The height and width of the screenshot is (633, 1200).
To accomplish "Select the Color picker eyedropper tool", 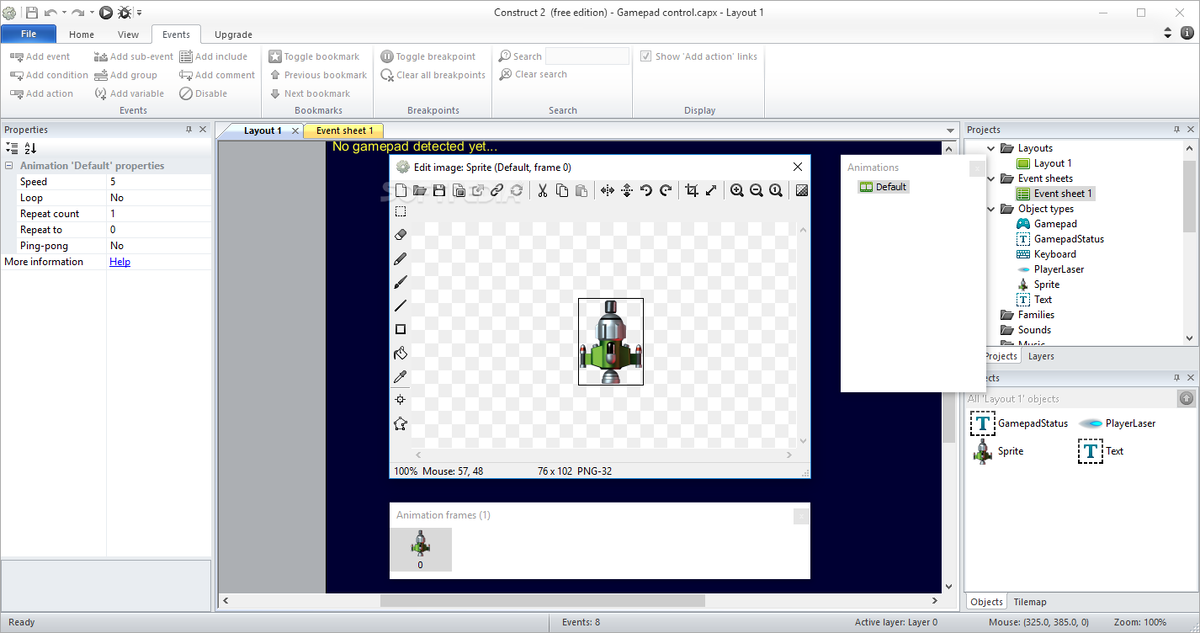I will [x=400, y=377].
